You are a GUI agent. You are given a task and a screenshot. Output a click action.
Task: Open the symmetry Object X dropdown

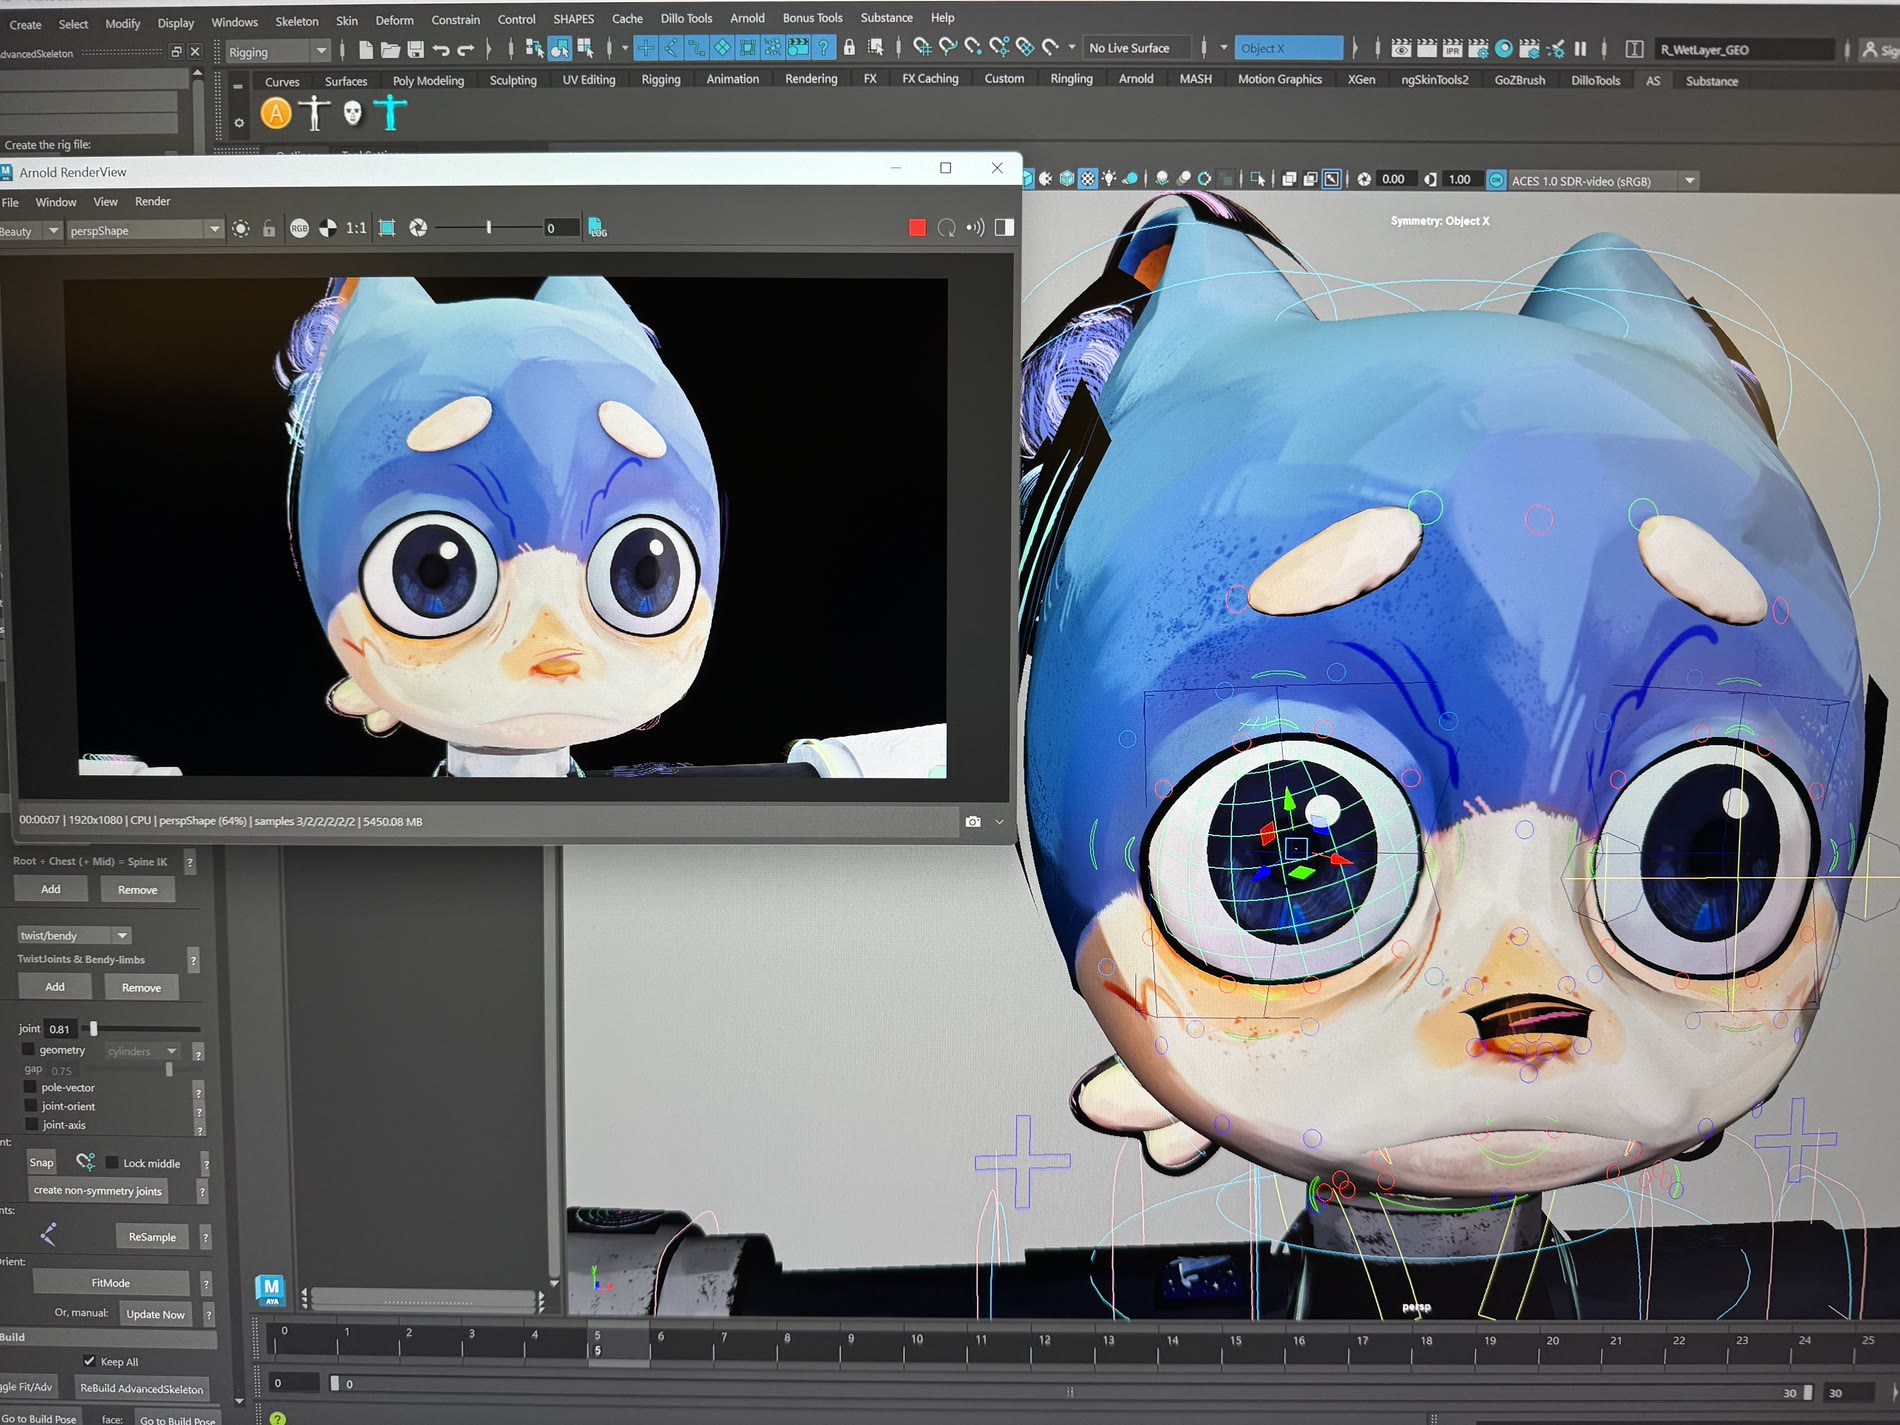(1290, 48)
